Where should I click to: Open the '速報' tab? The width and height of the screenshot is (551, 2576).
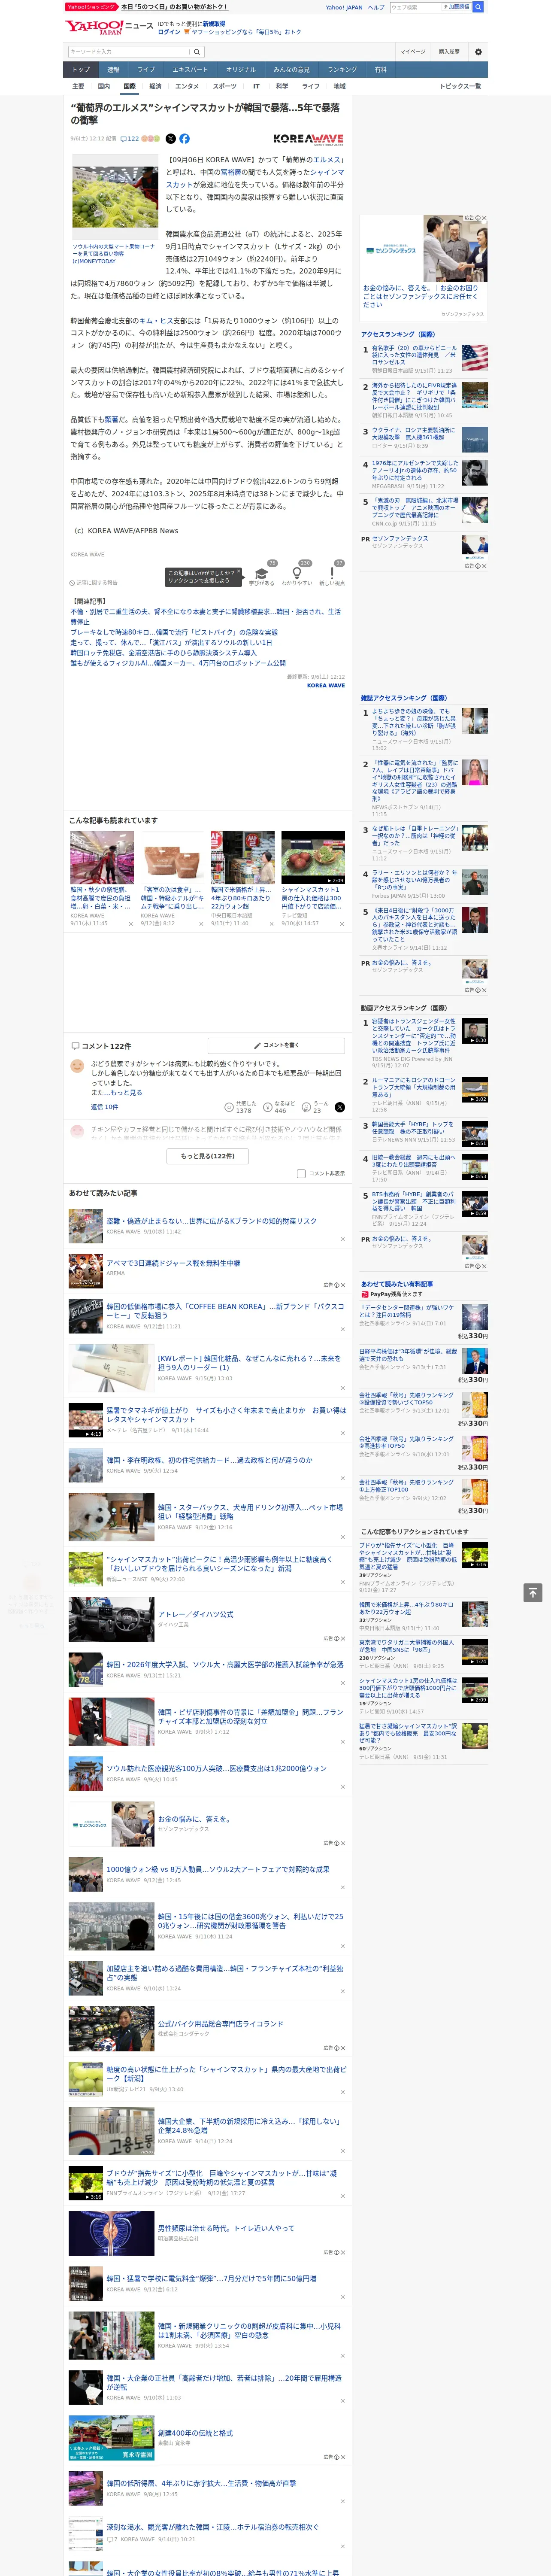[x=113, y=69]
